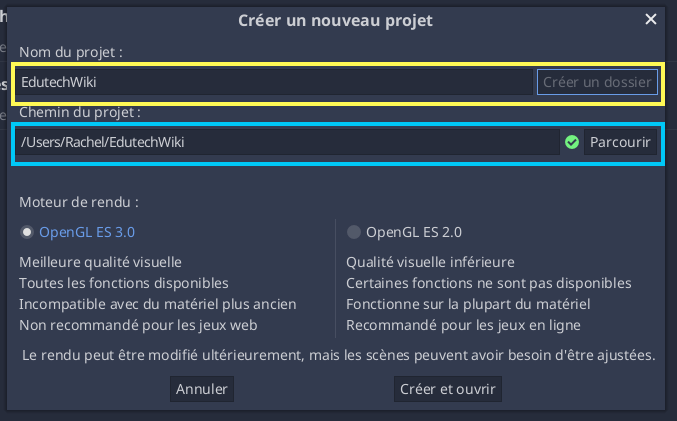The height and width of the screenshot is (421, 677).
Task: Click the Meilleure qualité visuelle description line
Action: 100,262
